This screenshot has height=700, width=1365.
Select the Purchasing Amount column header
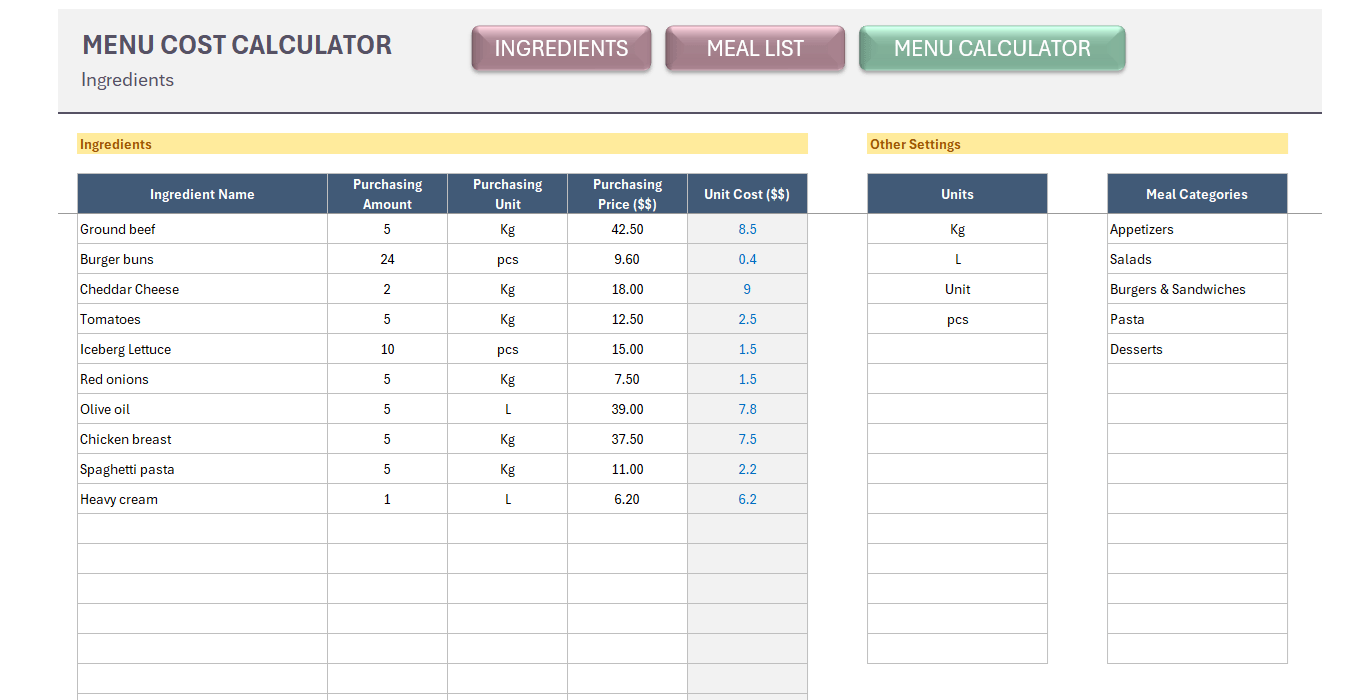387,194
